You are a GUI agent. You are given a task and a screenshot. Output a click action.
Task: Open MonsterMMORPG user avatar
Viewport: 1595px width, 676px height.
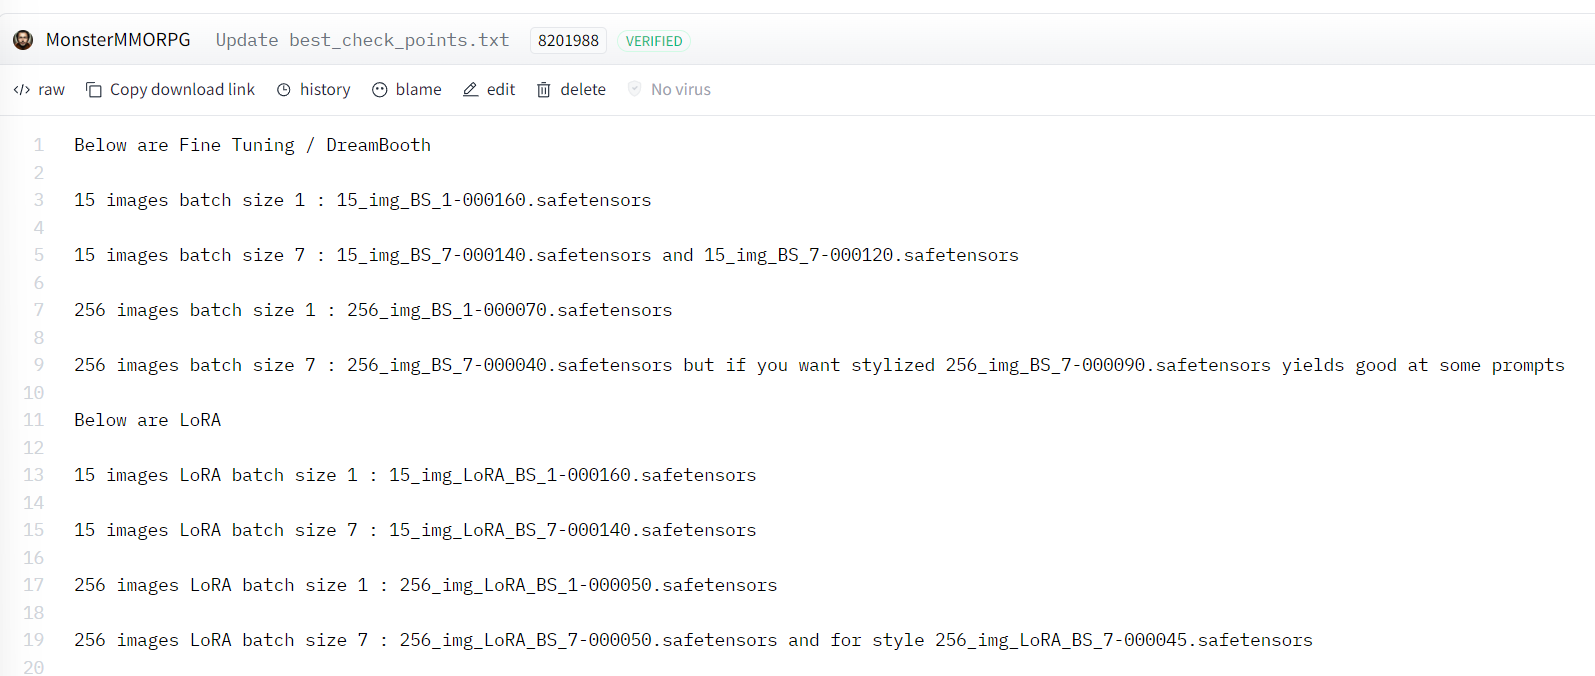pyautogui.click(x=23, y=40)
